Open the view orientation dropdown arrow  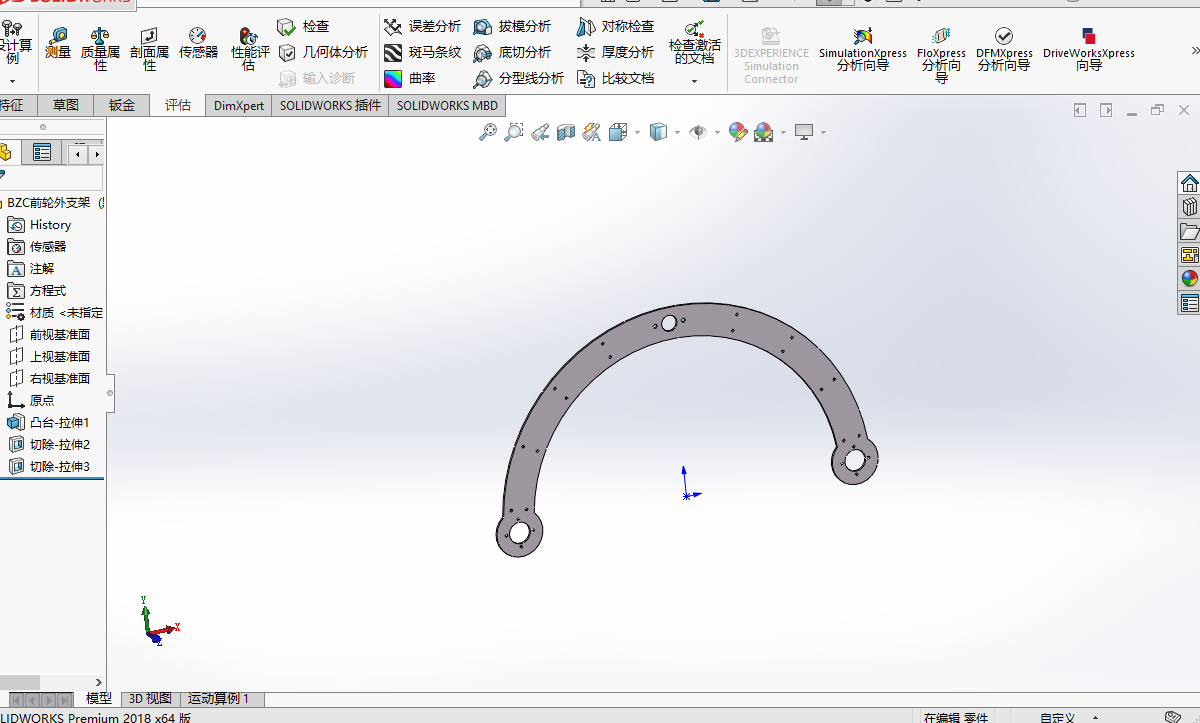[636, 132]
